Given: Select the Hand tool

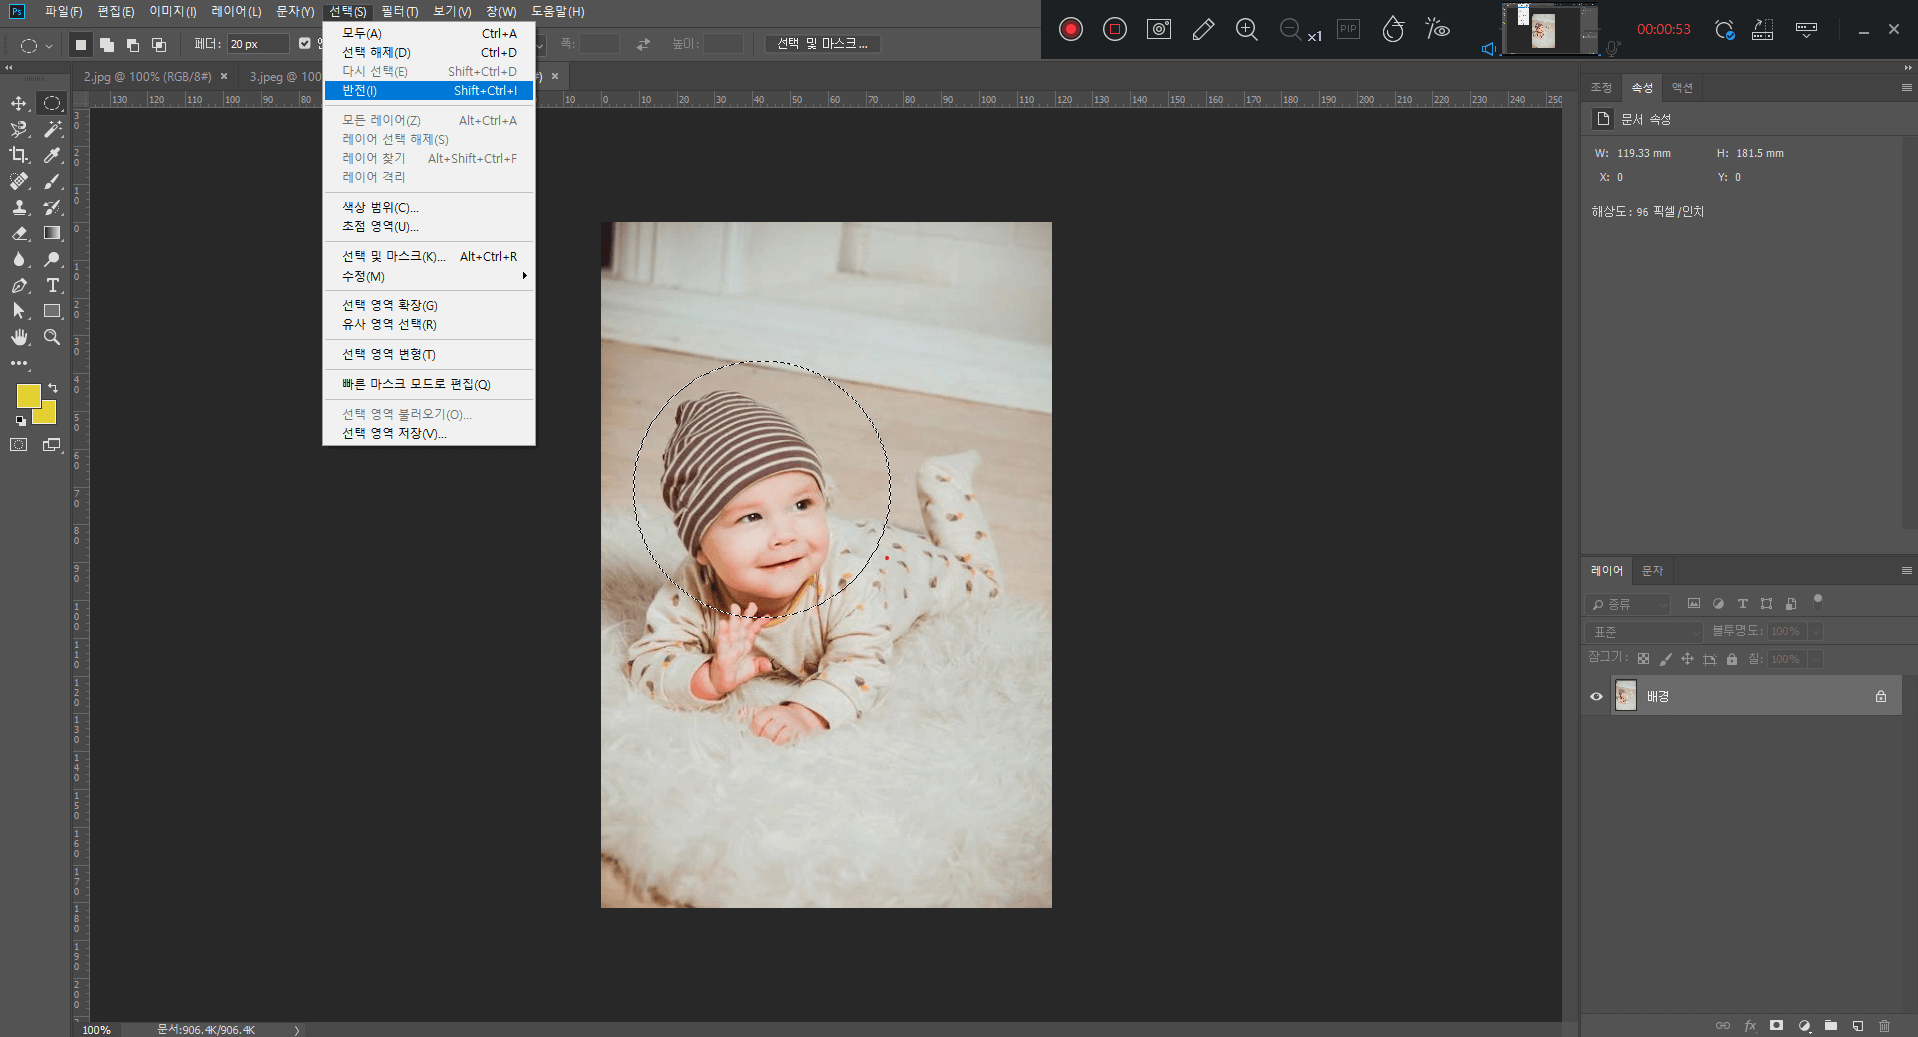Looking at the screenshot, I should (19, 337).
